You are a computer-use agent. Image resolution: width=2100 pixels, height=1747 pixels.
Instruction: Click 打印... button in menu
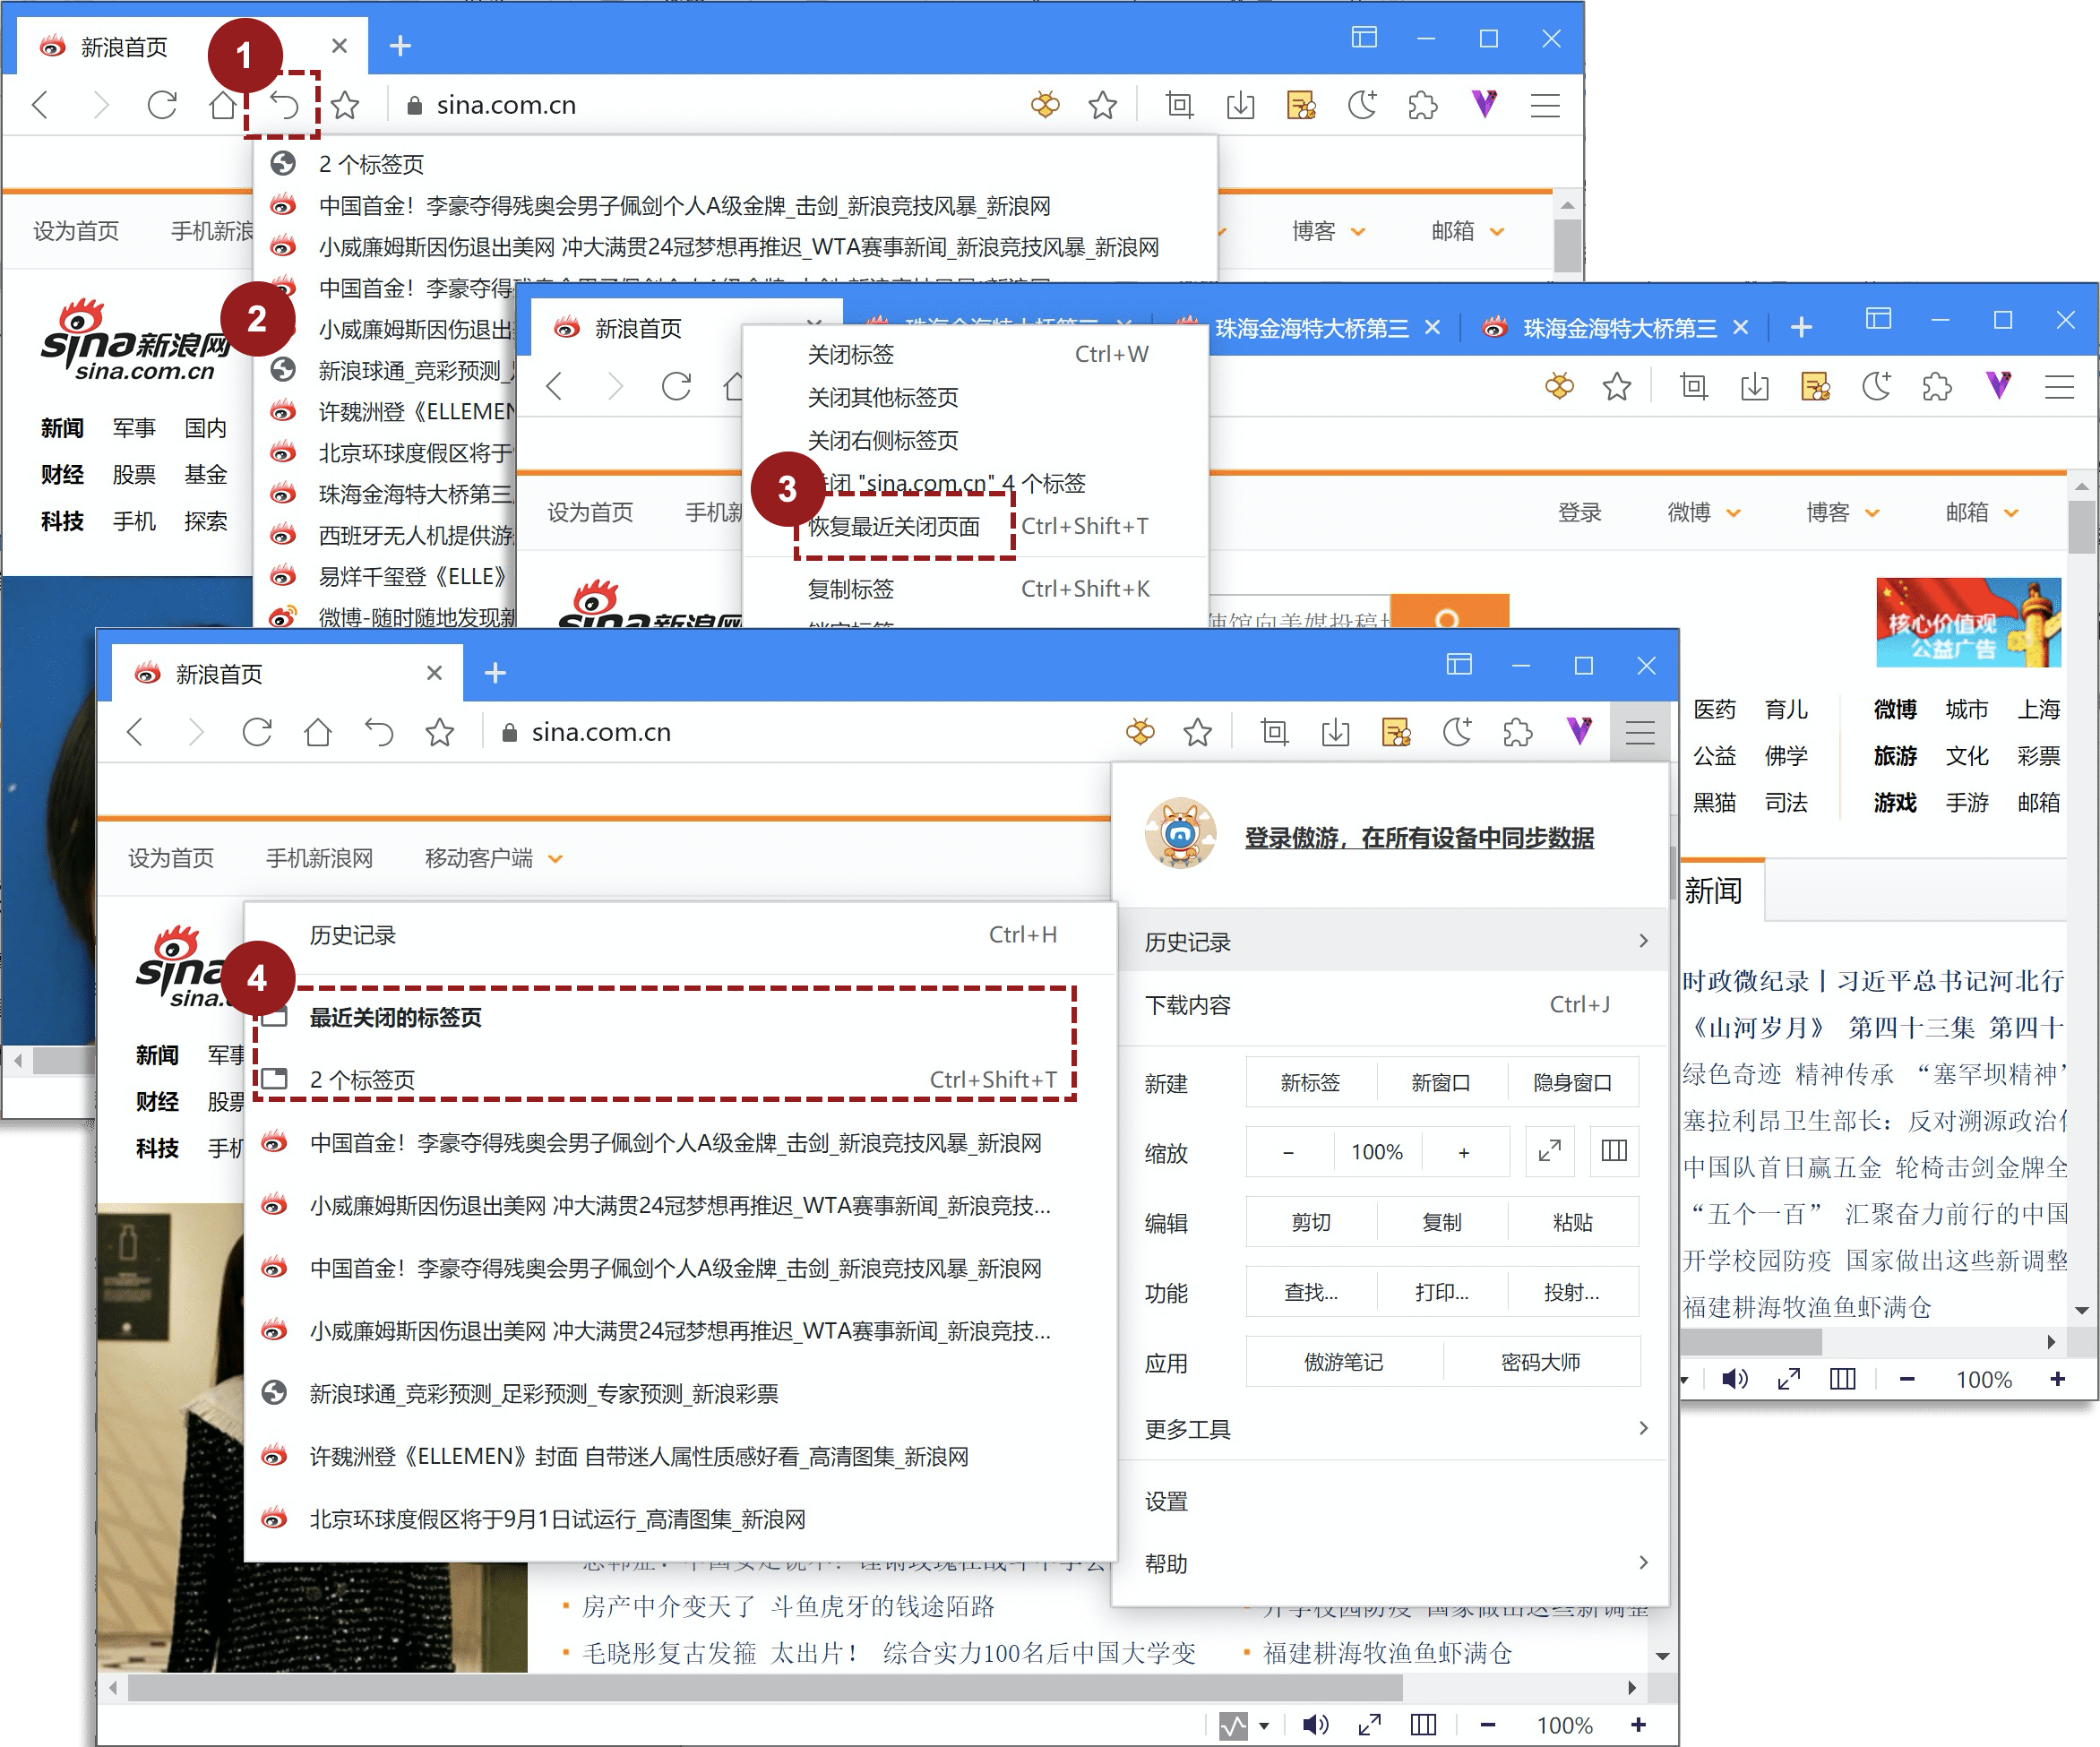tap(1441, 1292)
